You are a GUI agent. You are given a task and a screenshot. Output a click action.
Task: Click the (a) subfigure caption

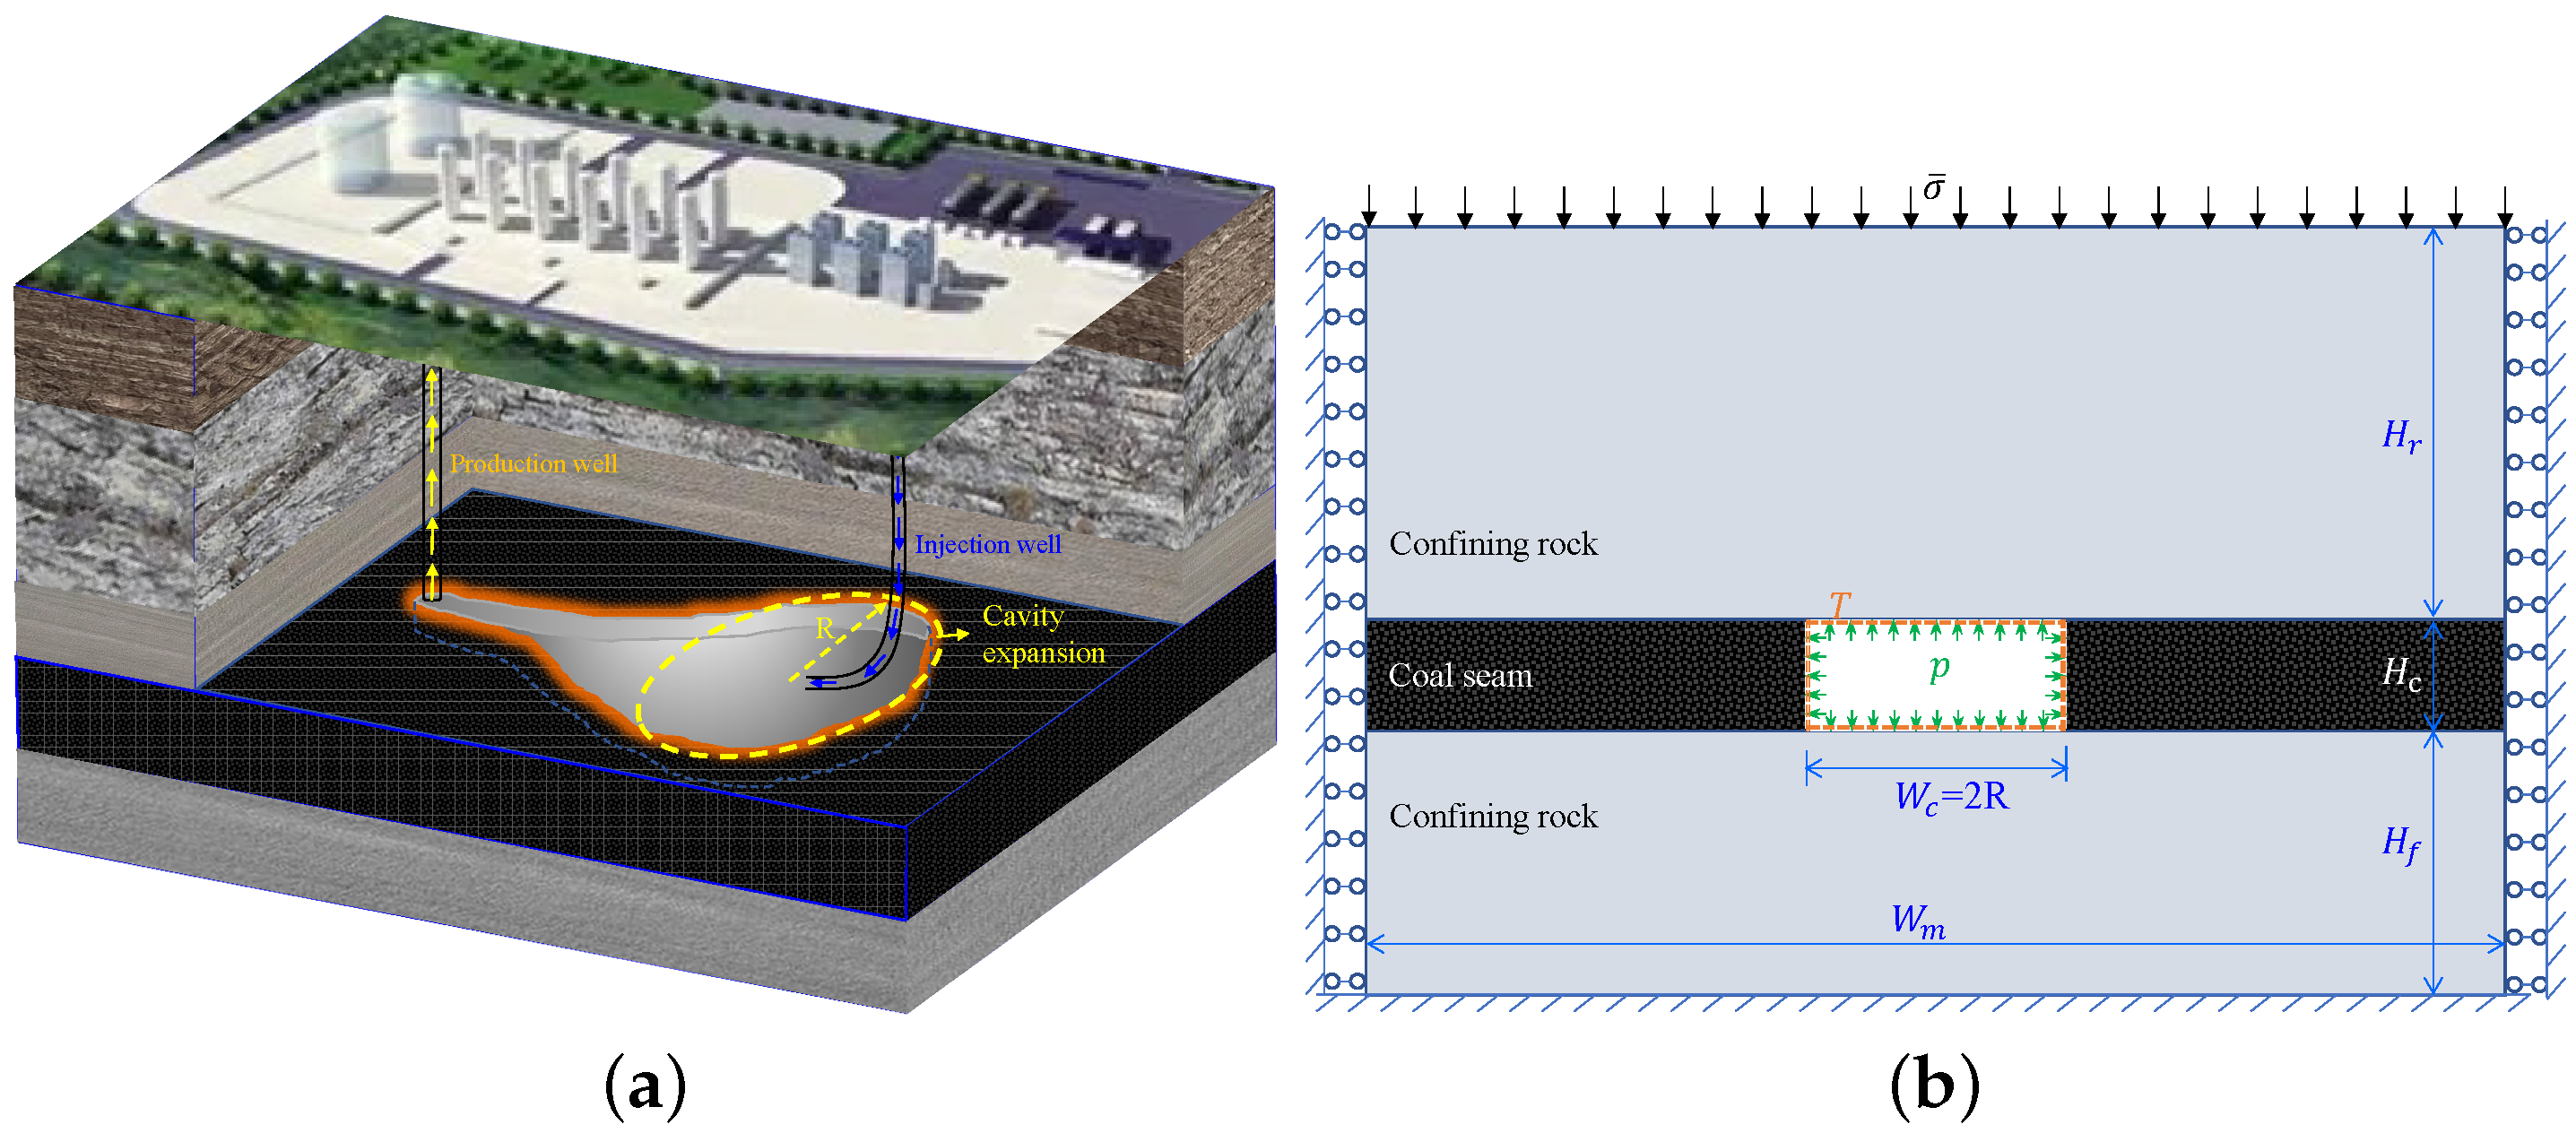[646, 1086]
